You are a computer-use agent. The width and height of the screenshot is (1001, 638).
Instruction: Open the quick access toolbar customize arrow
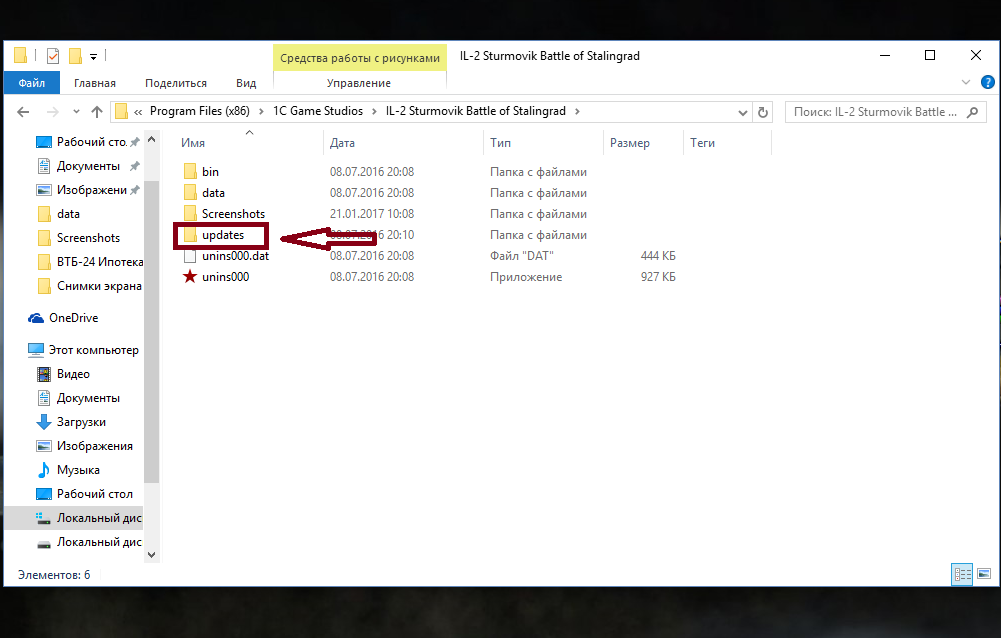click(93, 57)
